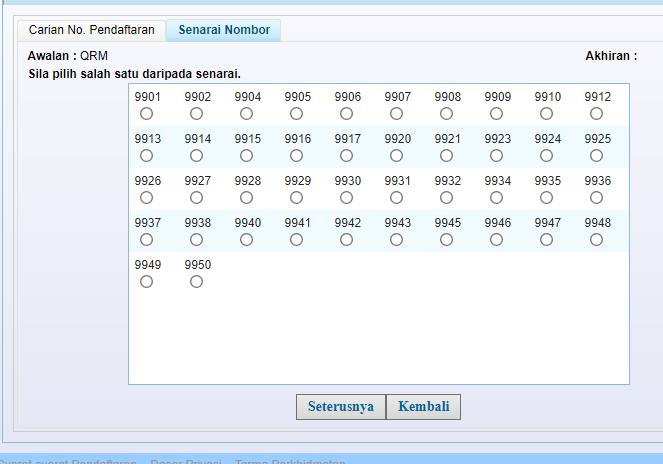Image resolution: width=663 pixels, height=464 pixels.
Task: Select number 9949 radio button
Action: click(x=147, y=282)
